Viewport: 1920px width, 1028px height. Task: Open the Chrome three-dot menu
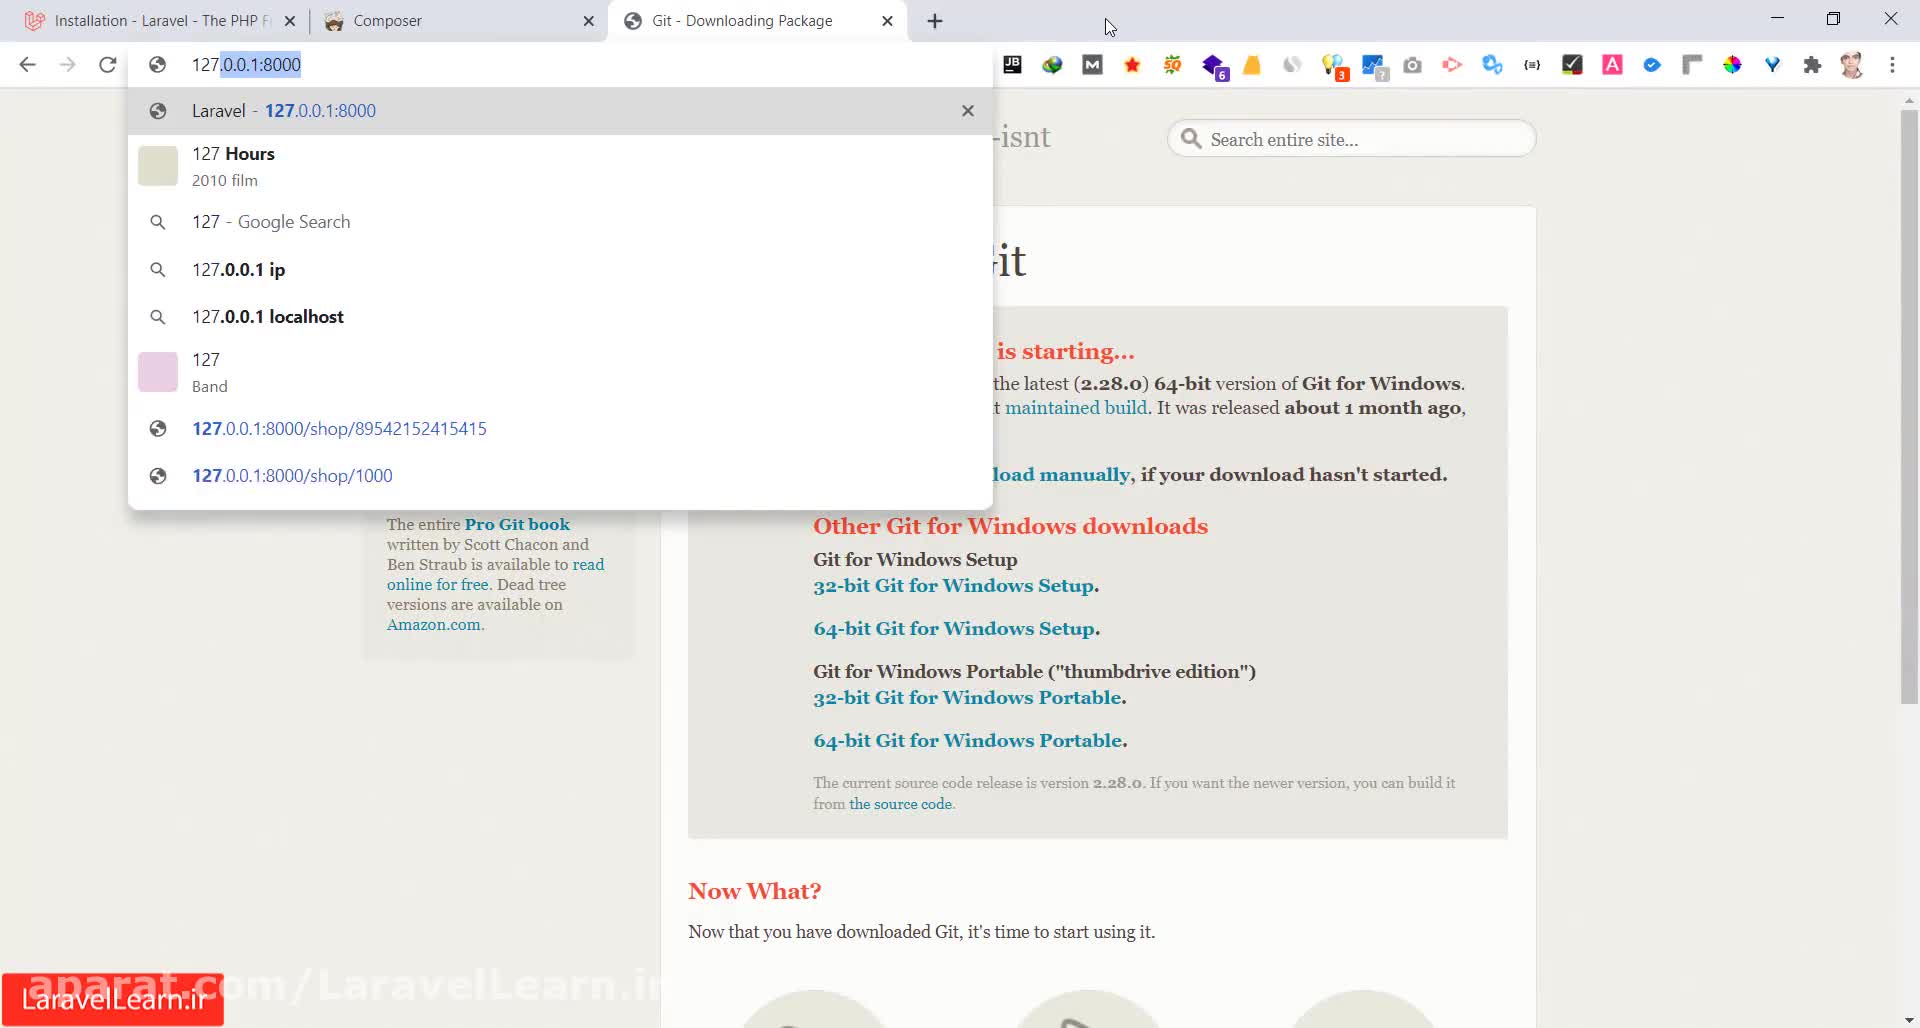1892,65
